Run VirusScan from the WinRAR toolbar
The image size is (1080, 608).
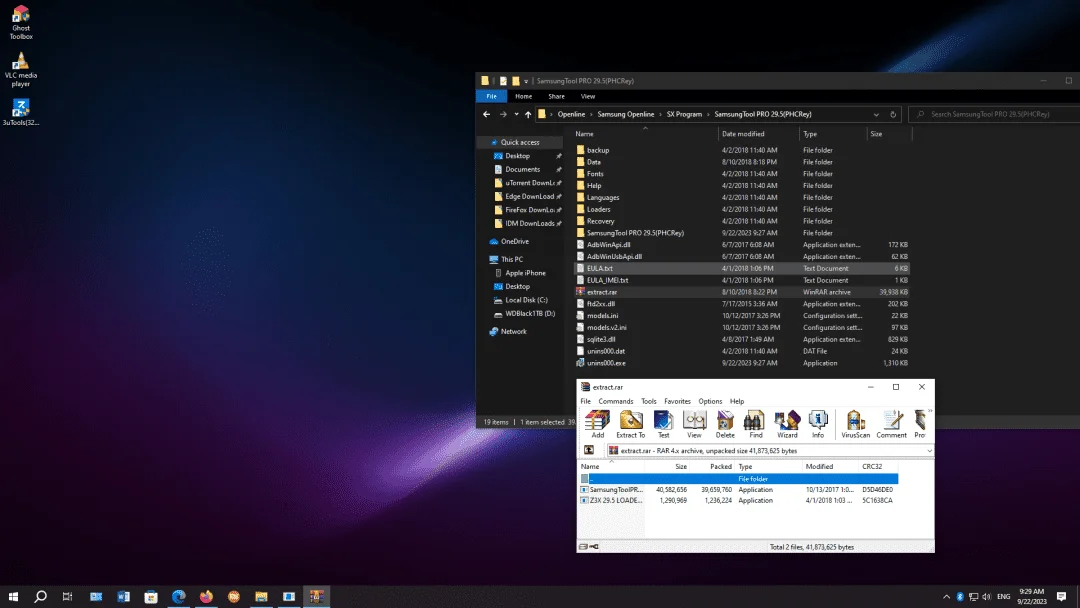click(855, 423)
